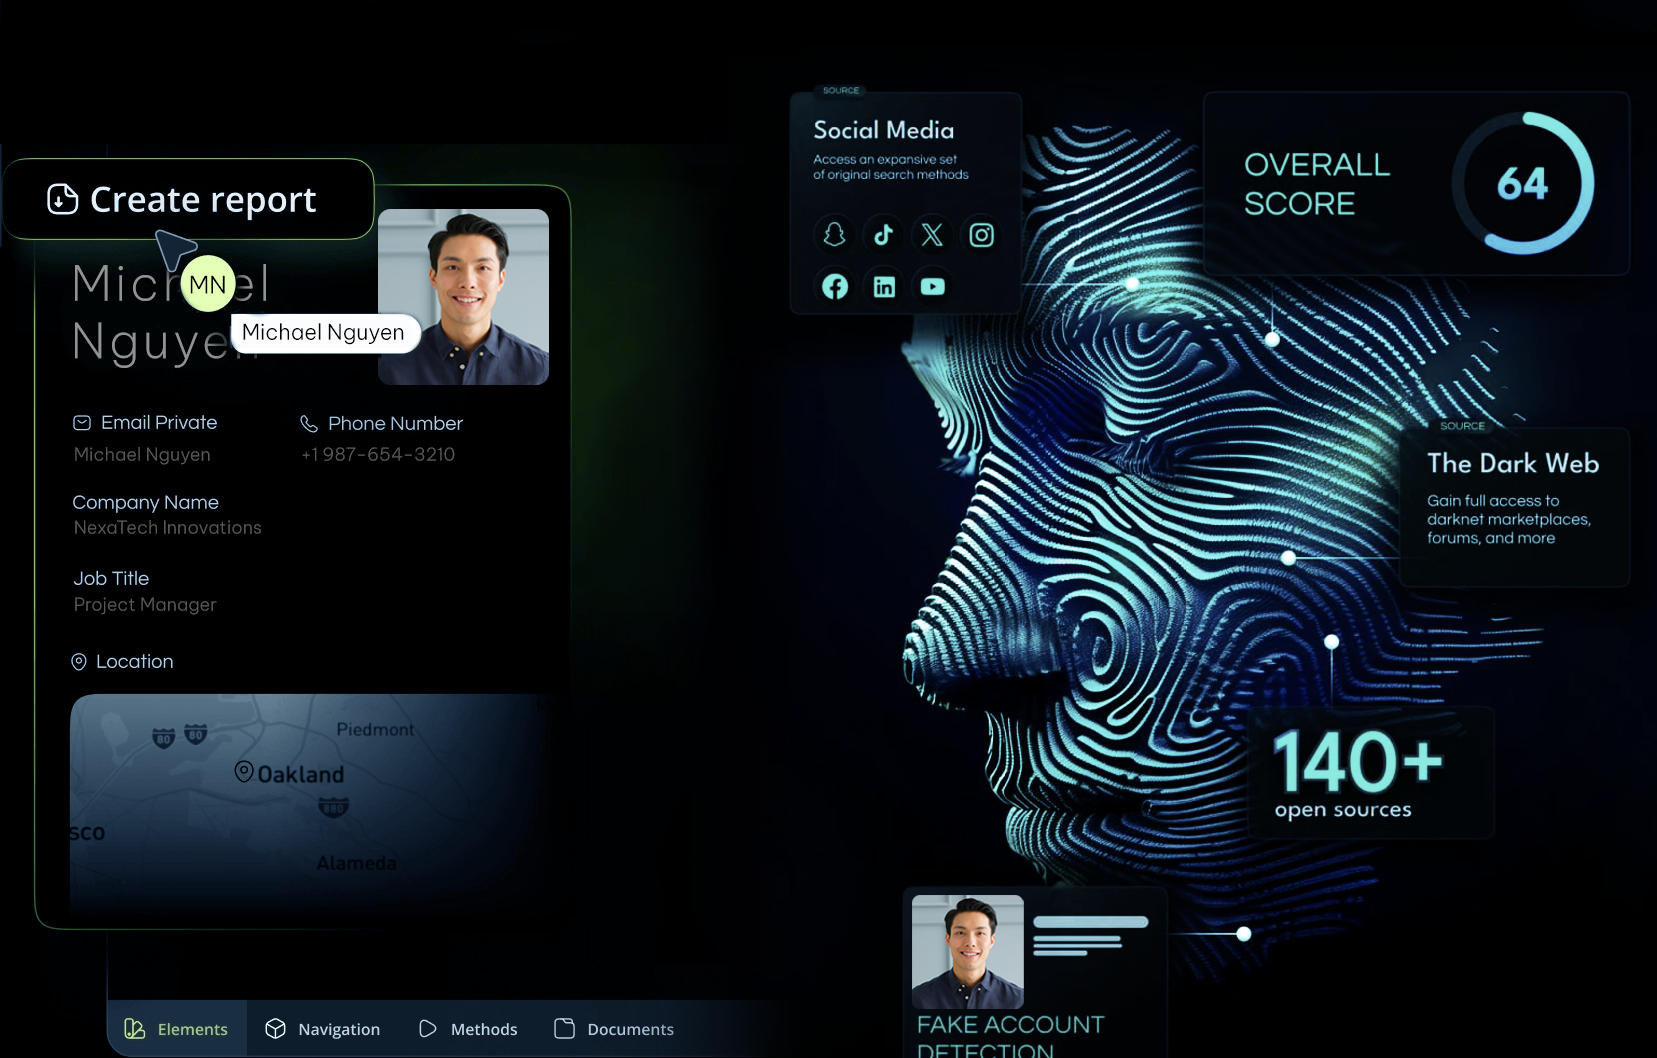Click the 140+ open sources card
This screenshot has height=1058, width=1657.
1370,772
